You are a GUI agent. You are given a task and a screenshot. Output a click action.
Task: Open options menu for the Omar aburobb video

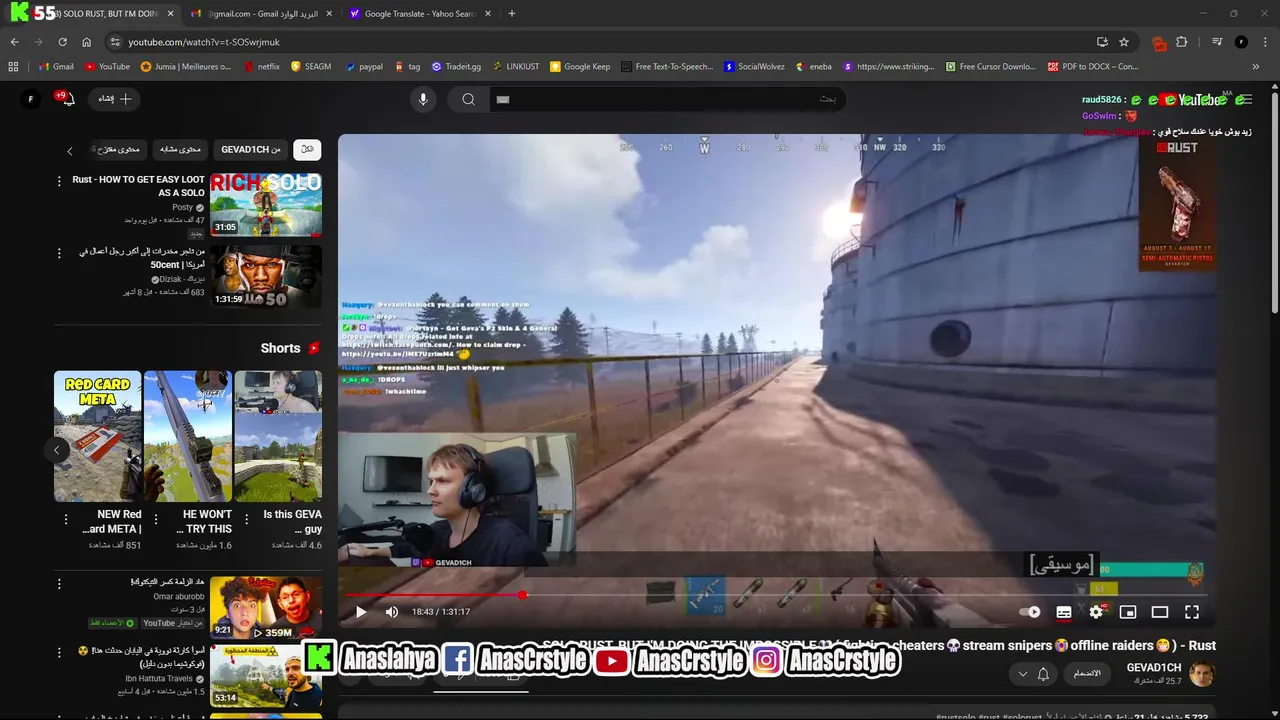[x=59, y=584]
